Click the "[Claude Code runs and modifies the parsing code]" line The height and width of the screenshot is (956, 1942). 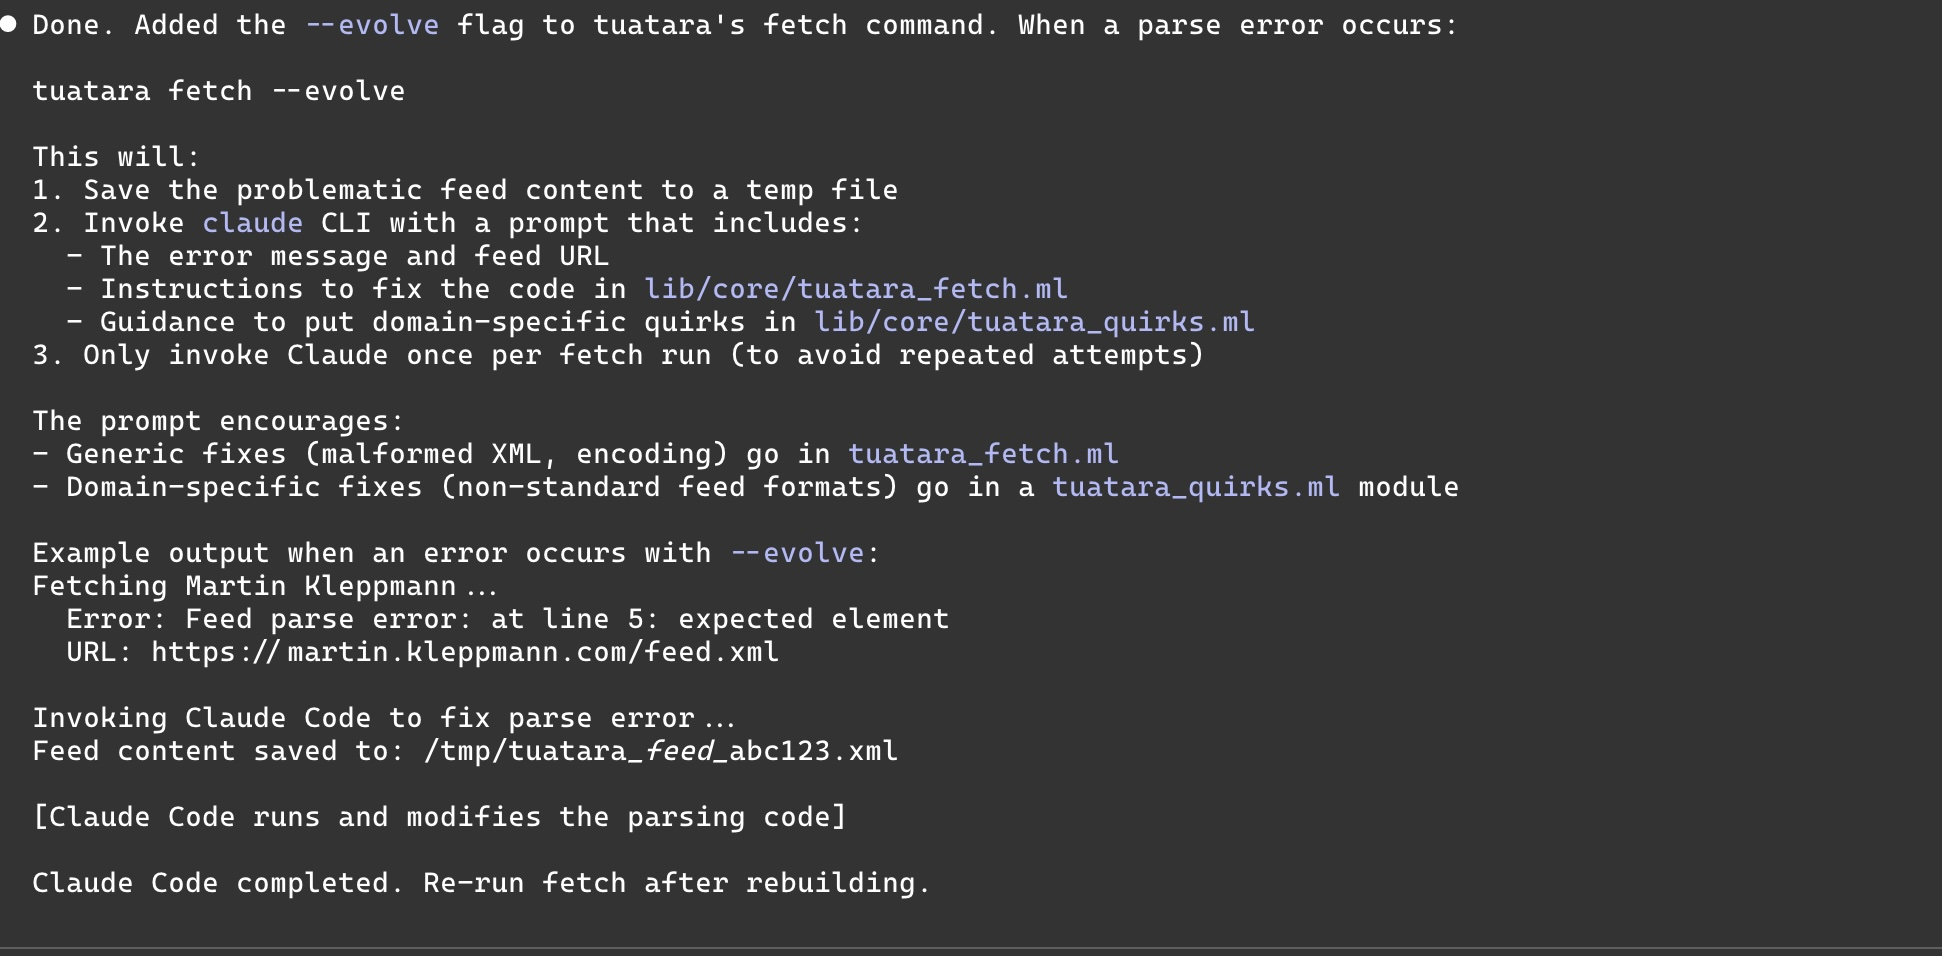coord(439,817)
